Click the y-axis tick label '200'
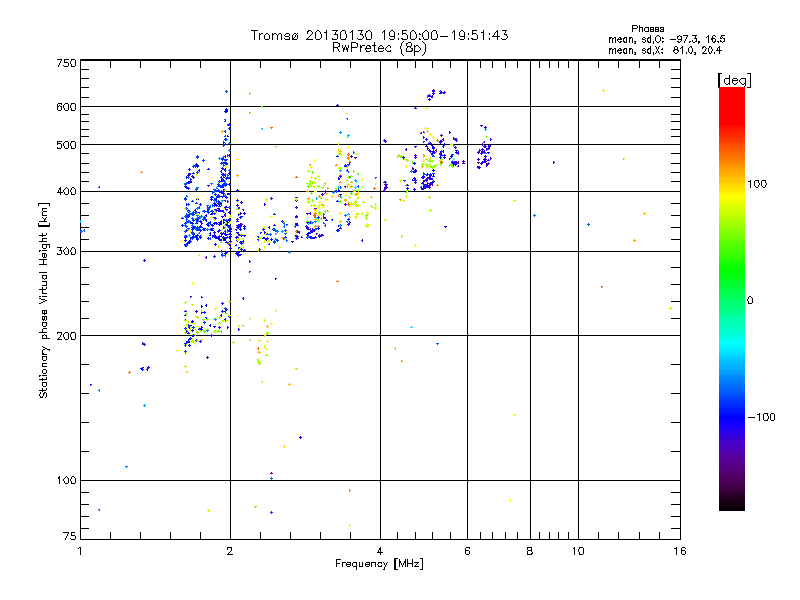The height and width of the screenshot is (600, 800). (66, 336)
